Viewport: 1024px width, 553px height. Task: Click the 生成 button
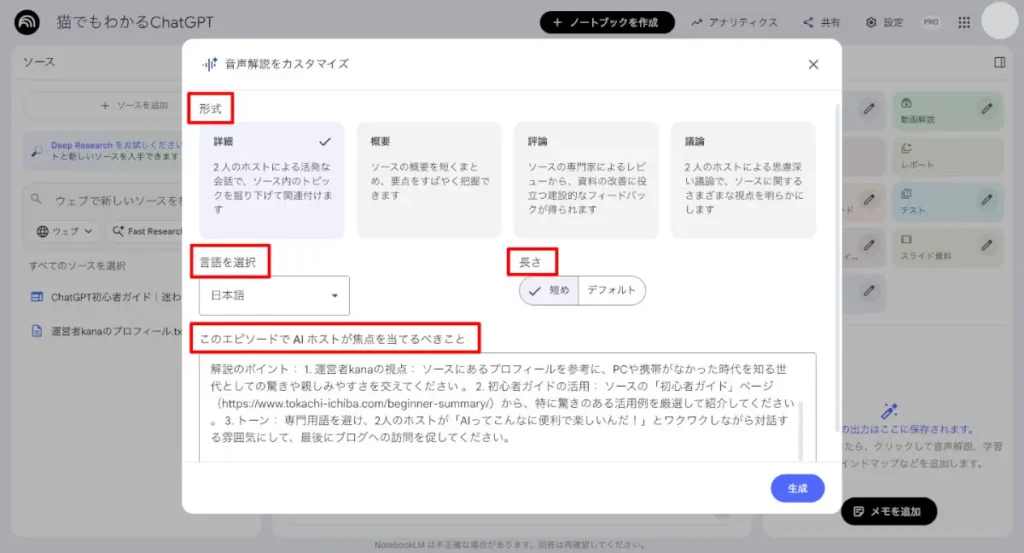[x=797, y=488]
